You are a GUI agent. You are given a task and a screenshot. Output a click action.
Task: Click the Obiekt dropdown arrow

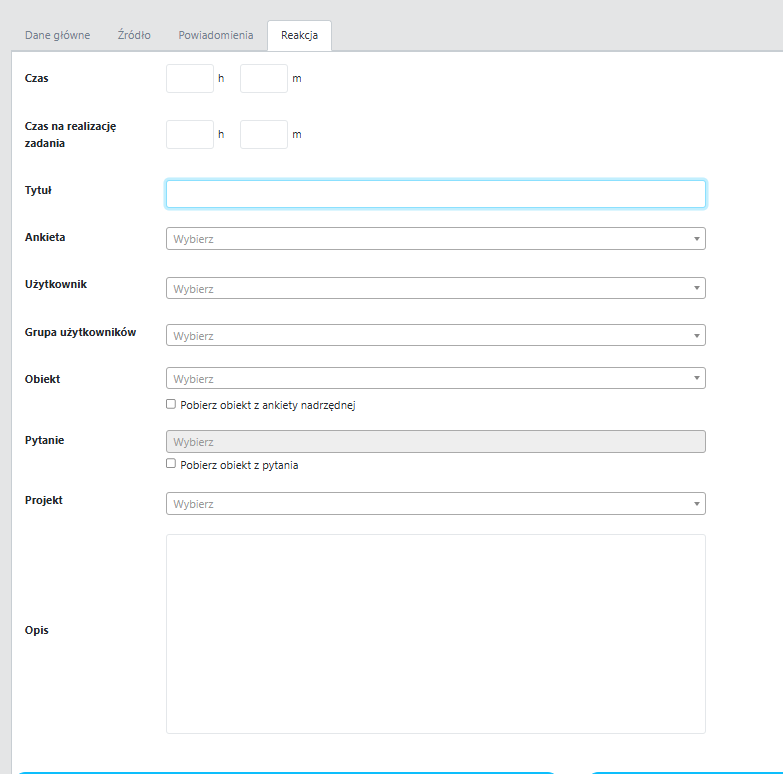click(x=697, y=378)
